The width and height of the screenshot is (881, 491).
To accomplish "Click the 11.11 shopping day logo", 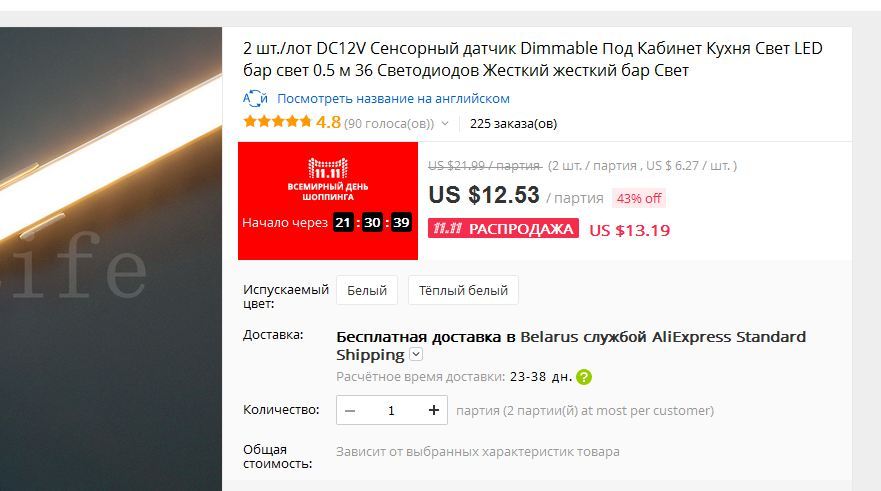I will tap(328, 180).
